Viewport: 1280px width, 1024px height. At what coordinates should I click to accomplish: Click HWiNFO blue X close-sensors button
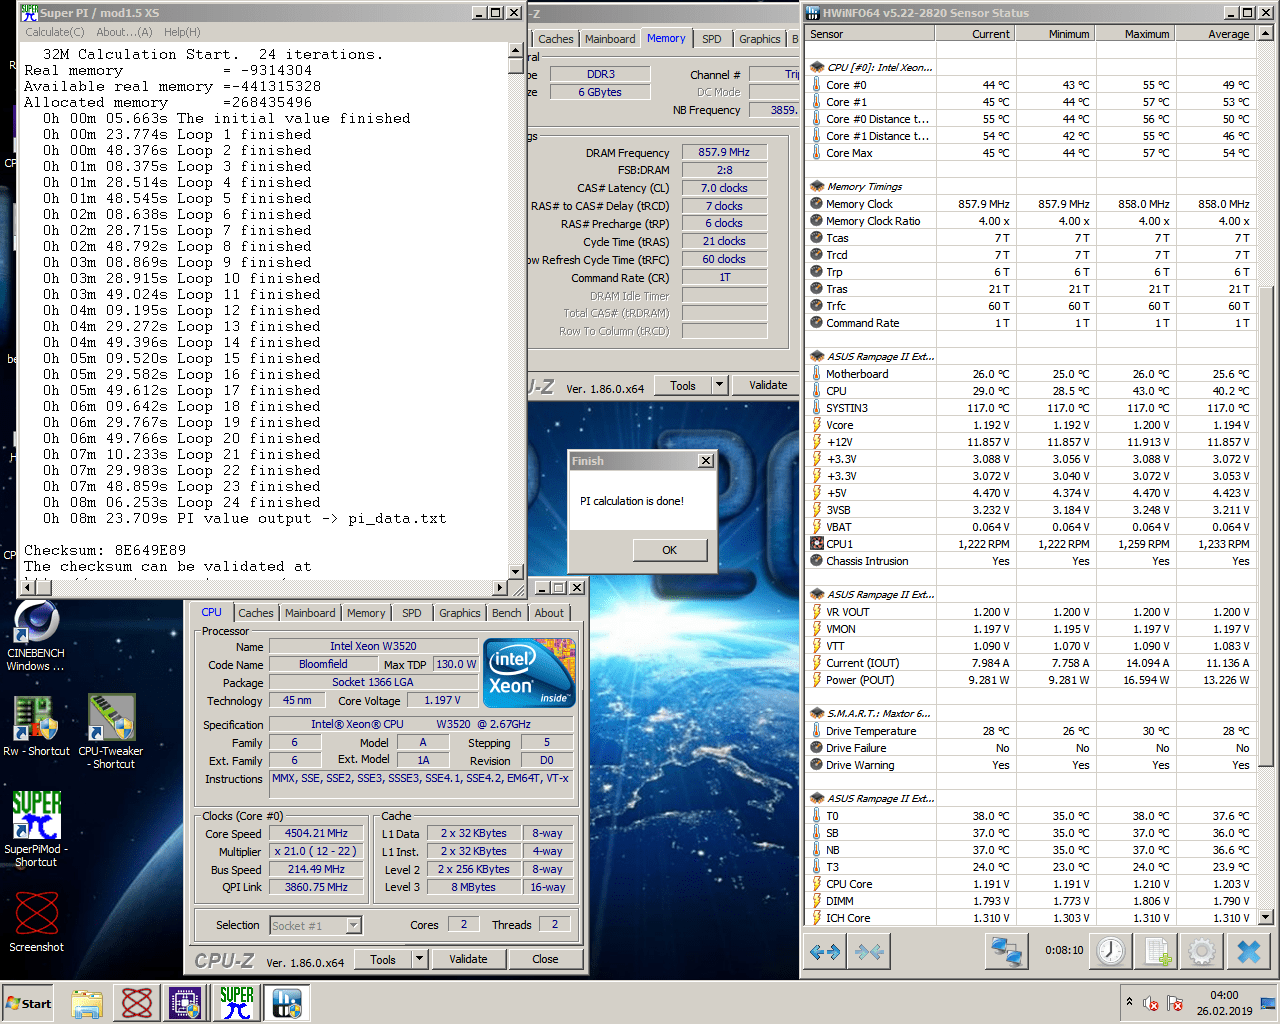click(x=1249, y=951)
